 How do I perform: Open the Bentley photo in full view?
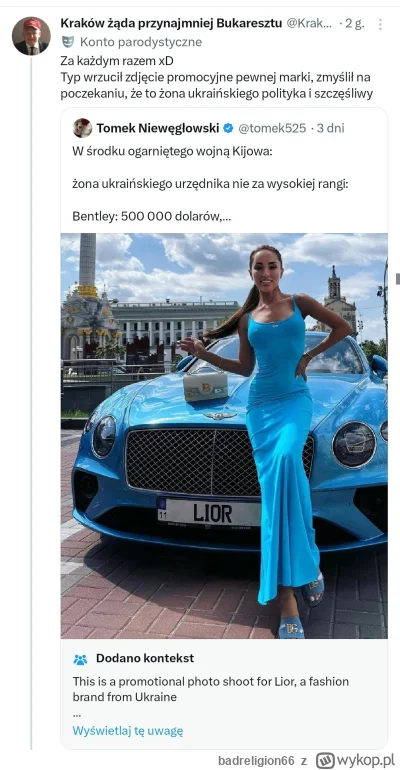pos(224,436)
